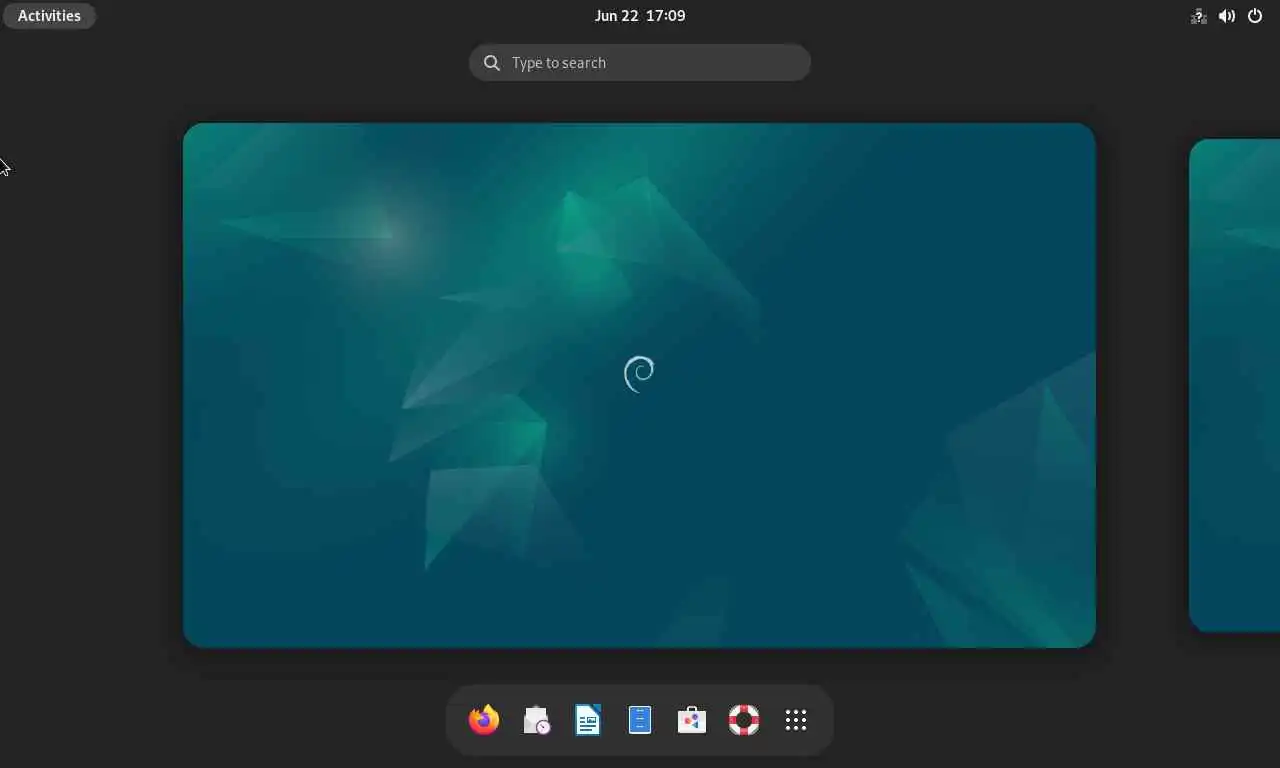Launch Evolution mail and calendar icon
This screenshot has height=768, width=1280.
(x=536, y=720)
